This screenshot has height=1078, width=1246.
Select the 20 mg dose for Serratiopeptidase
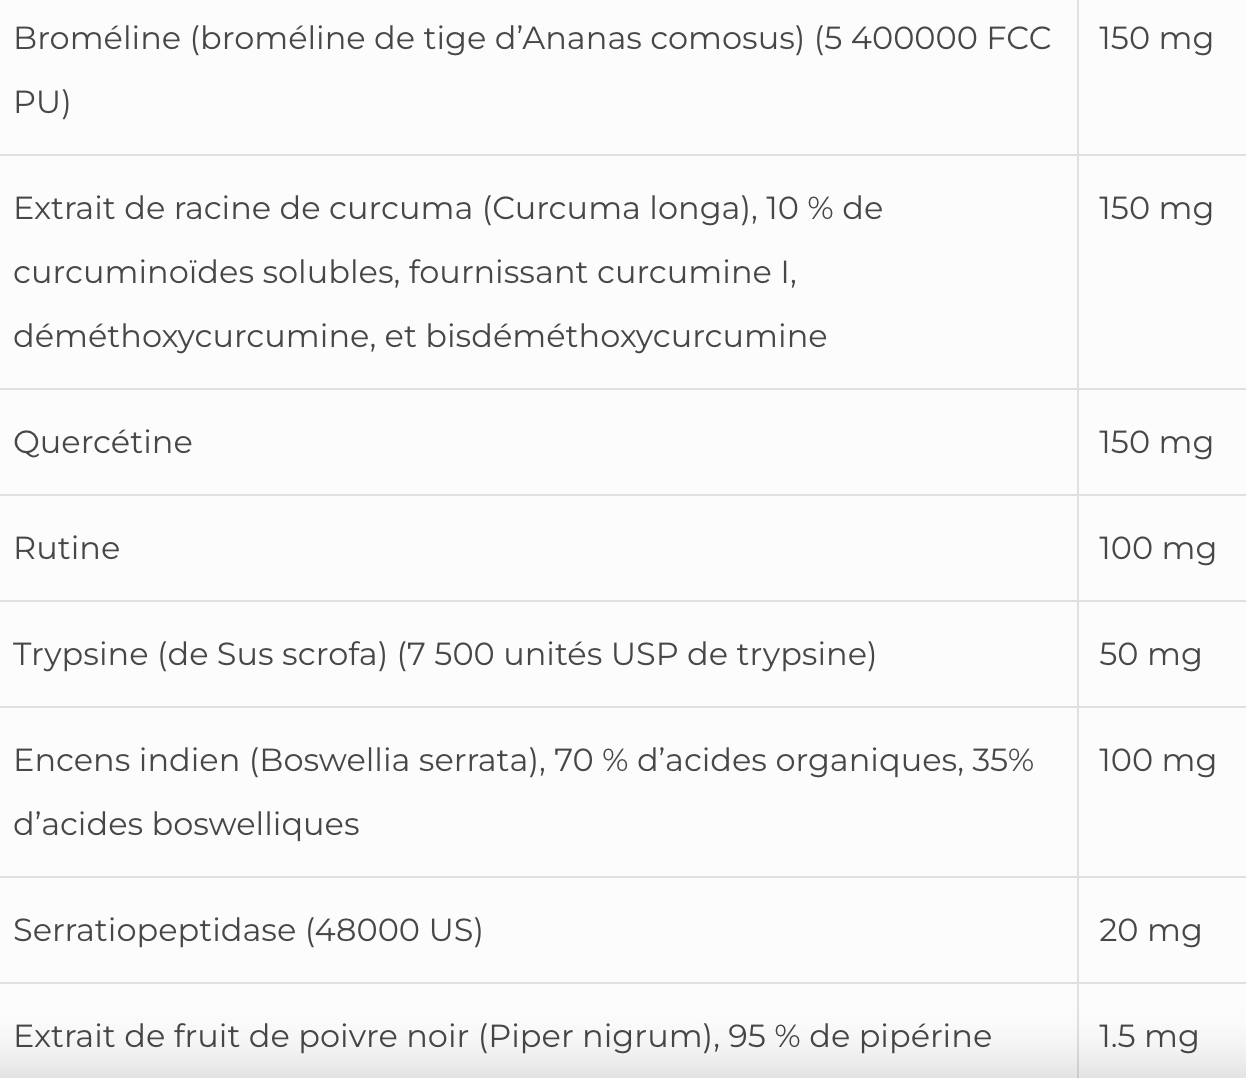coord(1149,930)
